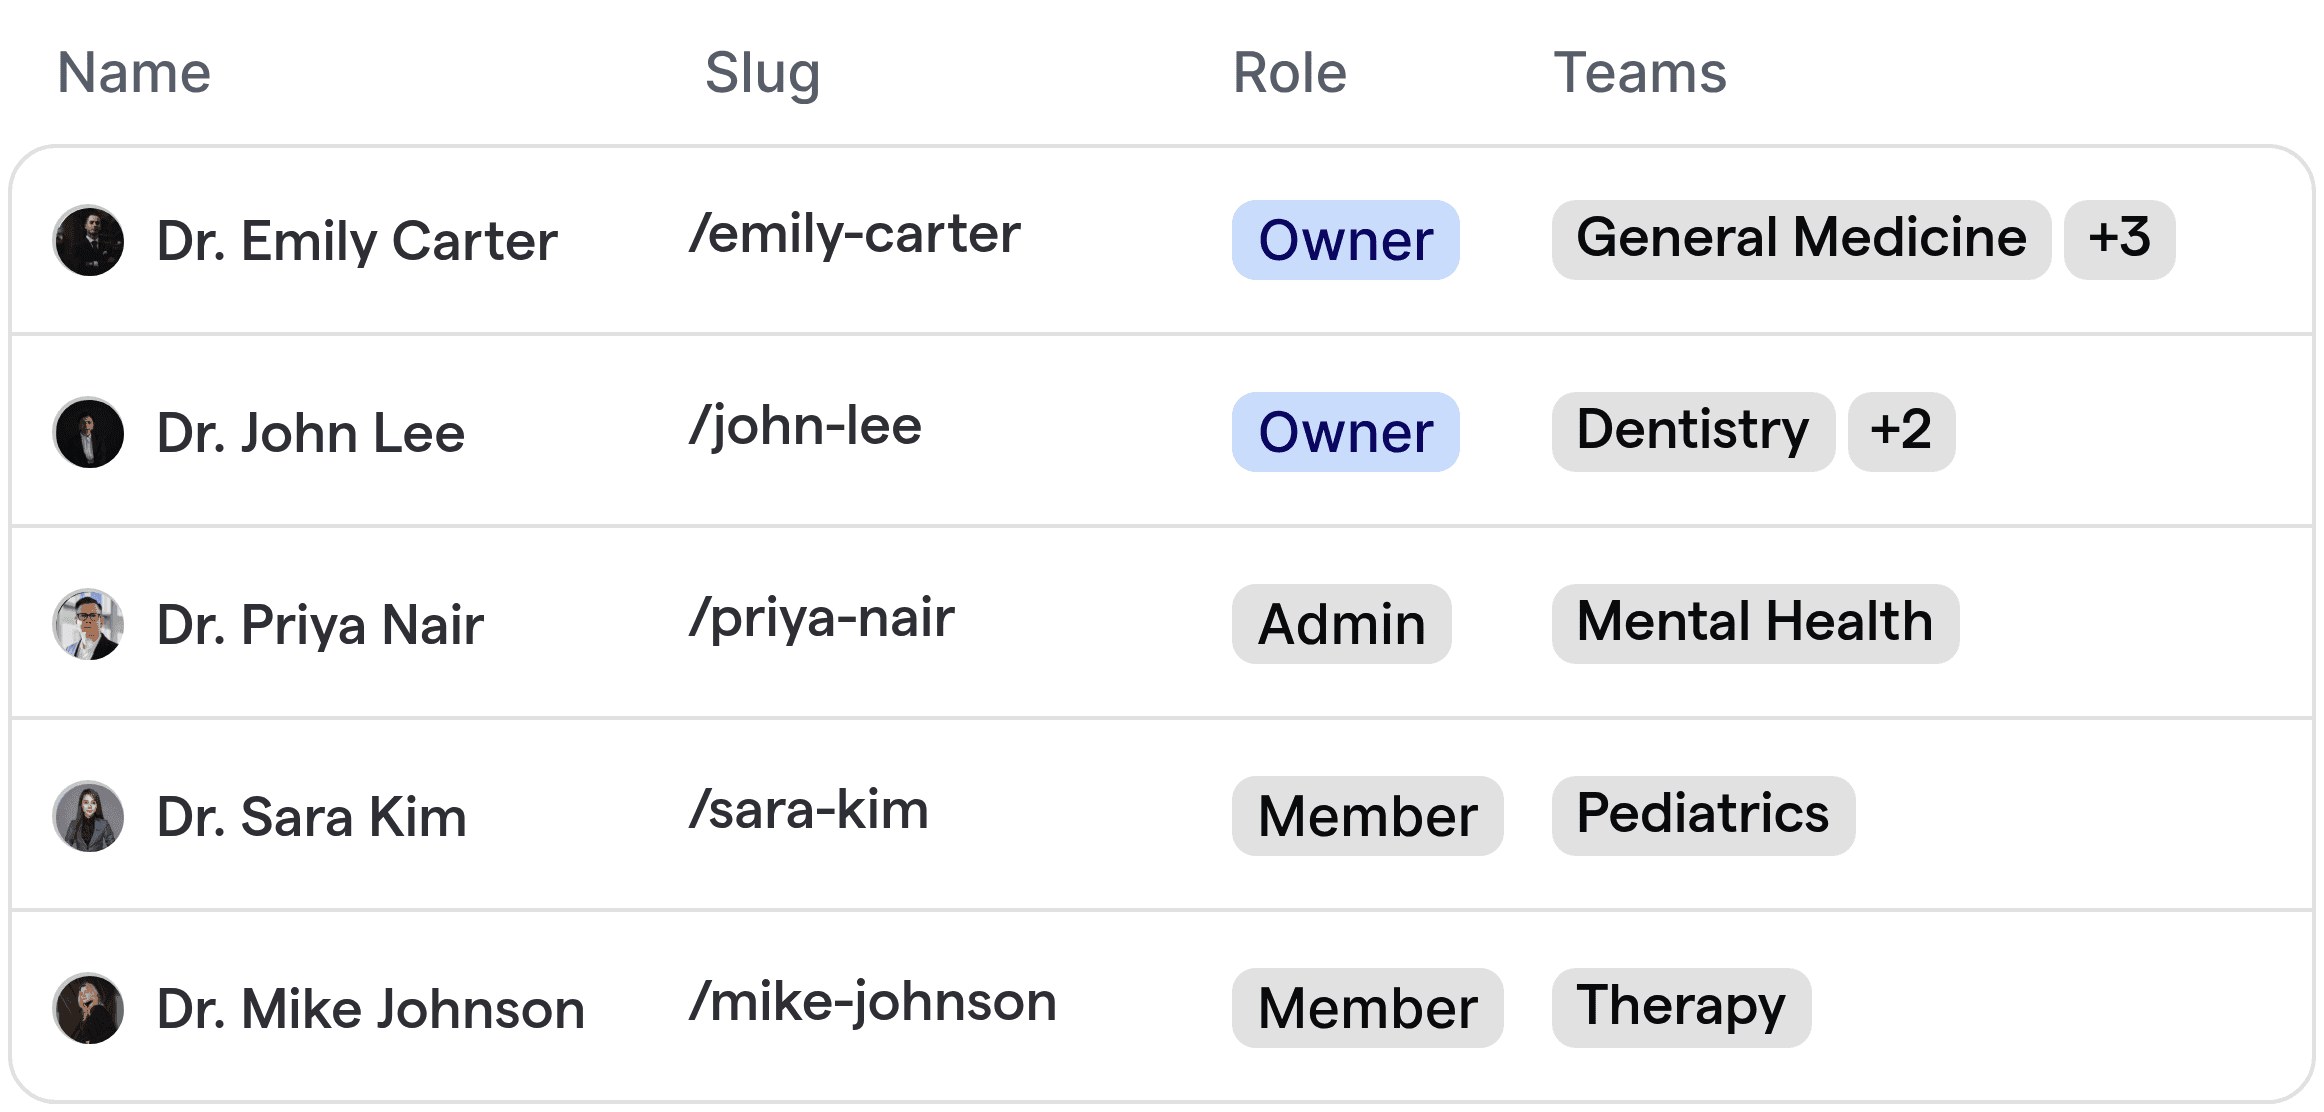
Task: Open the General Medicine team chip
Action: coord(1801,238)
